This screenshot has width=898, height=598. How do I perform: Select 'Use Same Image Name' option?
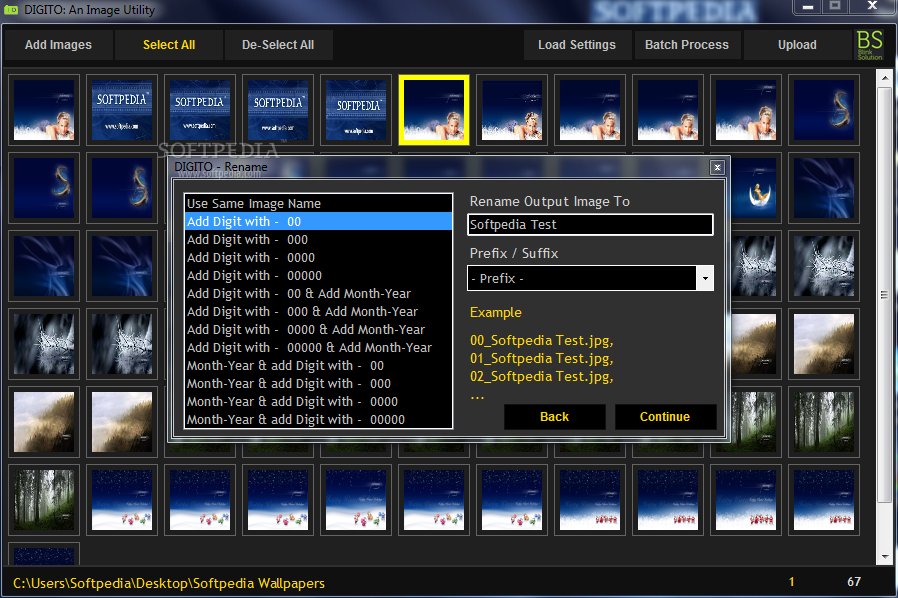point(318,203)
